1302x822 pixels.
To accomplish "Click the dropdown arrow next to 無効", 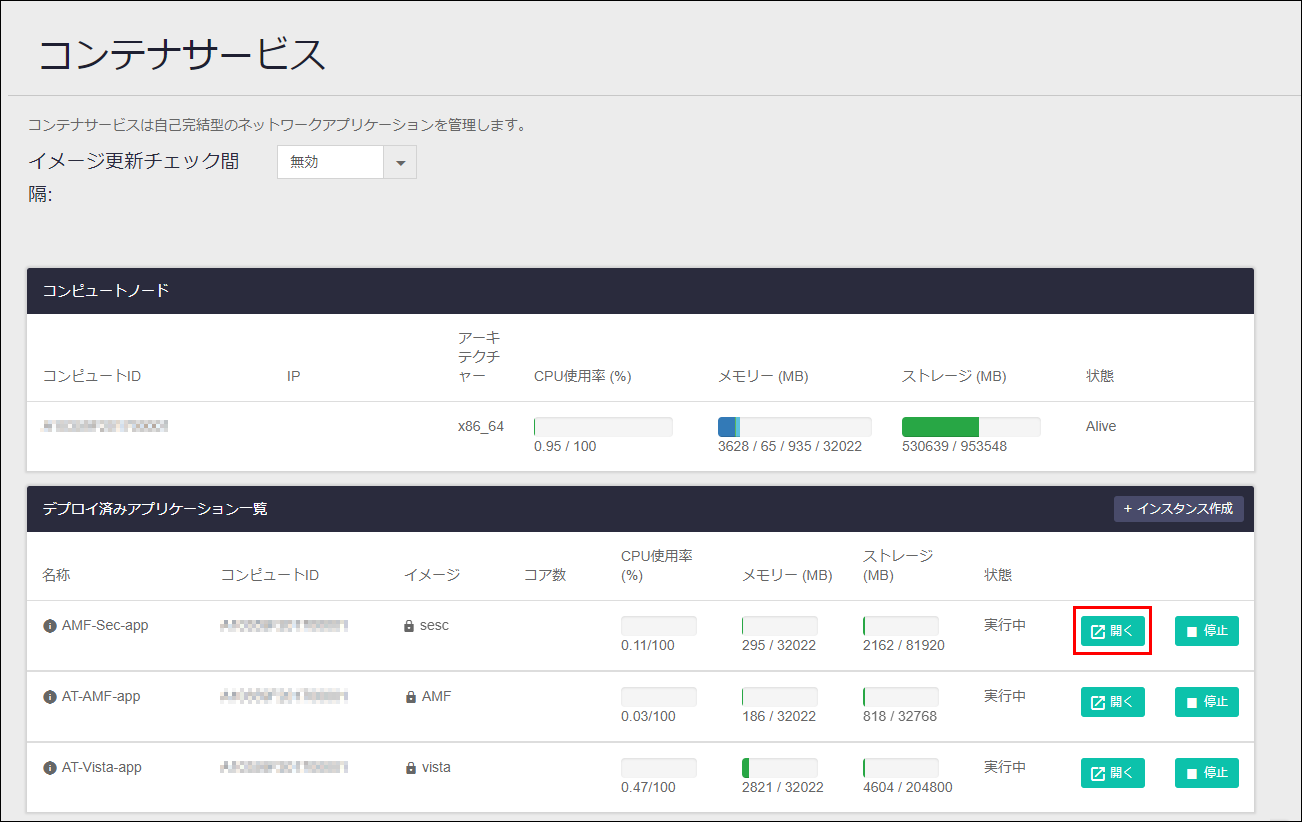I will (x=400, y=161).
